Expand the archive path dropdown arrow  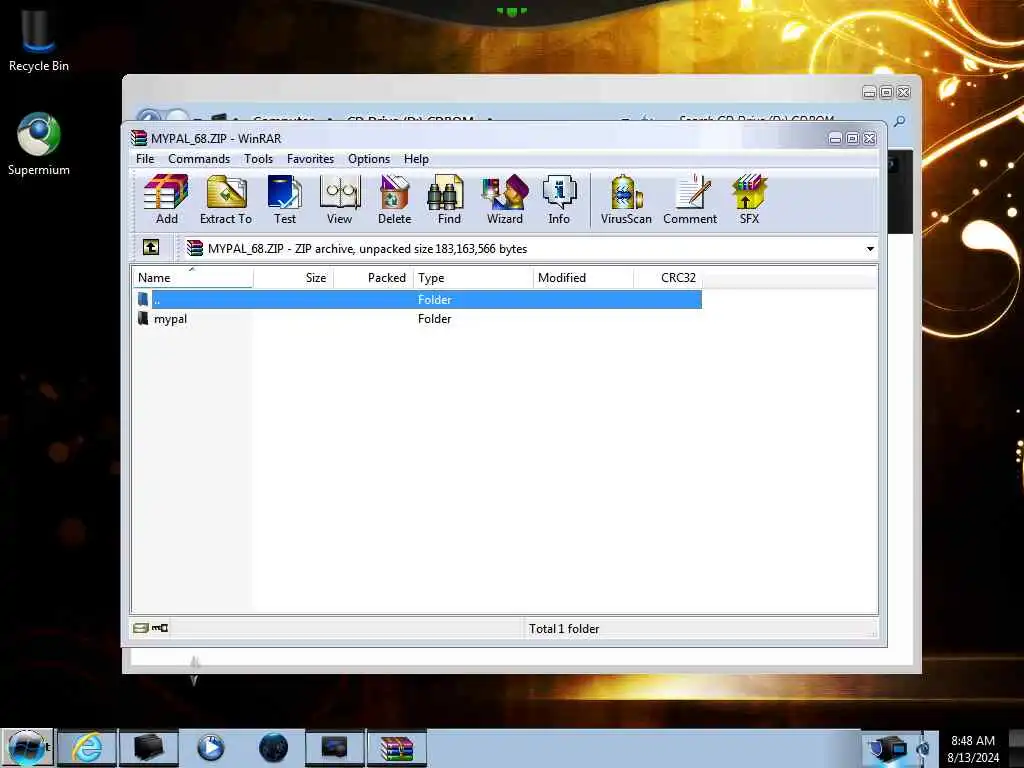click(870, 249)
